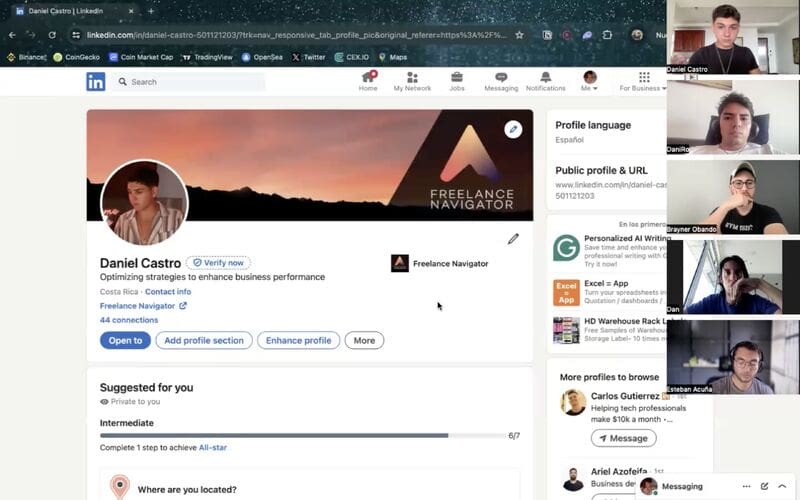This screenshot has width=800, height=500.
Task: Open the Notifications bell
Action: (x=545, y=78)
